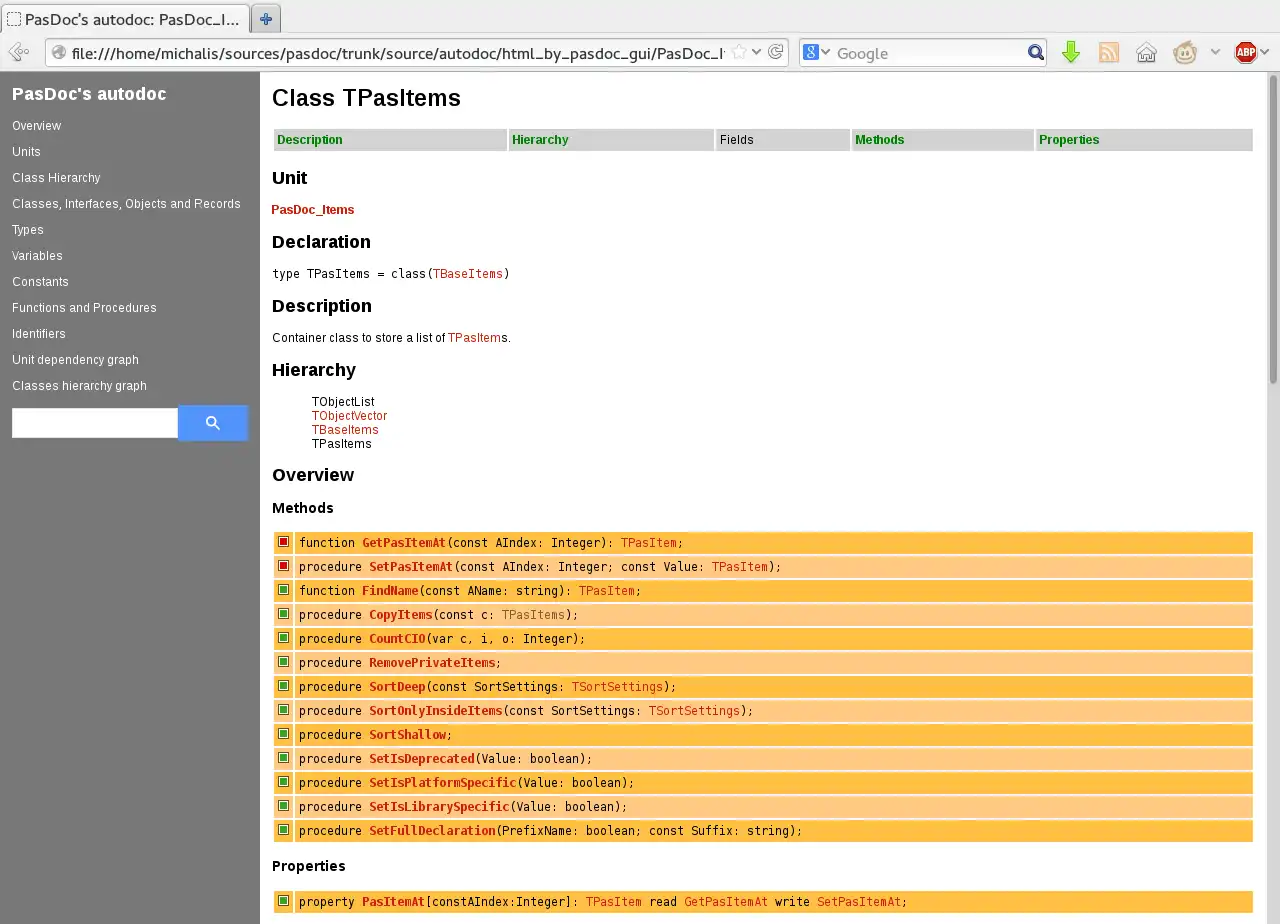Click the vertical page scrollbar thumb
1280x924 pixels.
click(1273, 228)
